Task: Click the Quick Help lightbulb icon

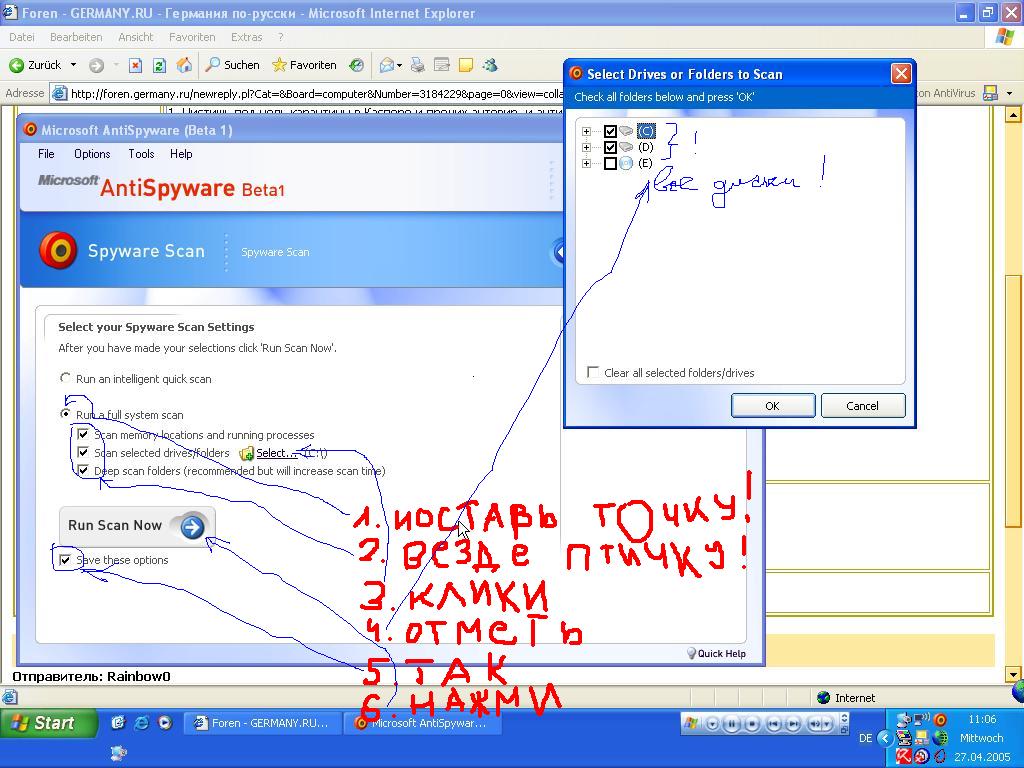Action: (x=691, y=652)
